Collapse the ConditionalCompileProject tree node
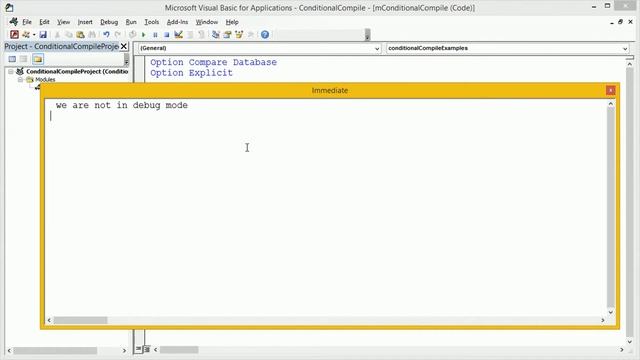 (x=11, y=71)
